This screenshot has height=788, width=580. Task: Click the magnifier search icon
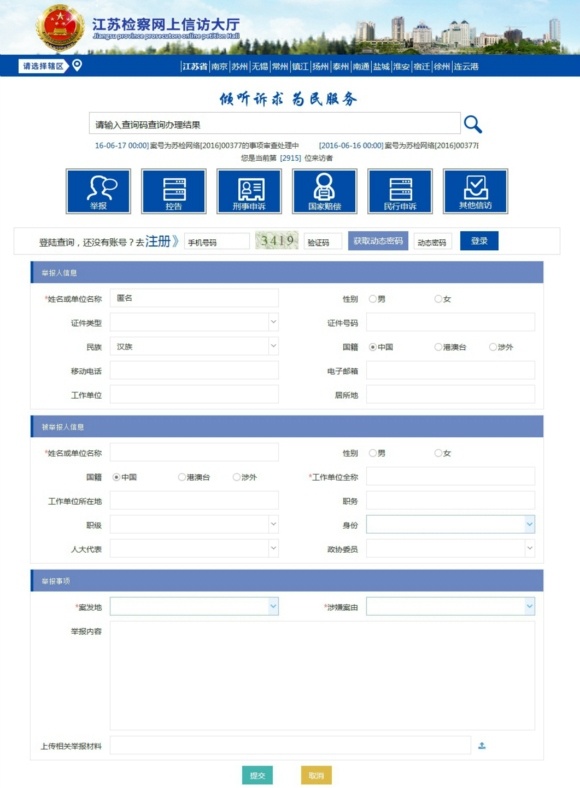pos(472,124)
